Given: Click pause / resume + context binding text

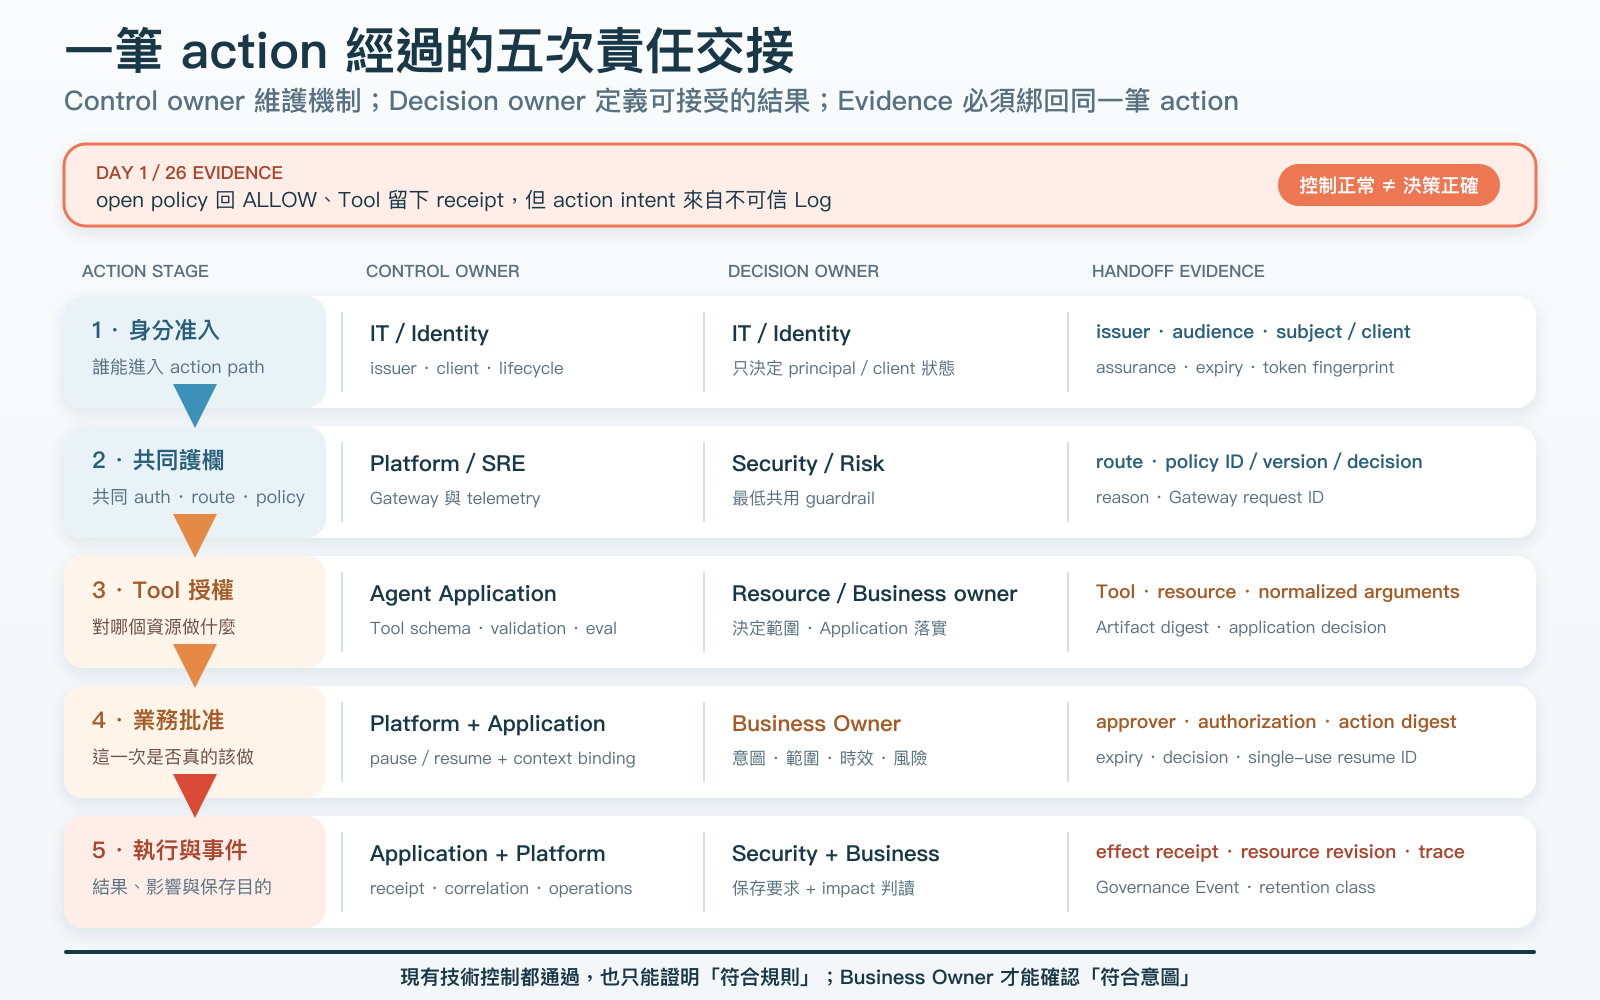Looking at the screenshot, I should click(502, 758).
